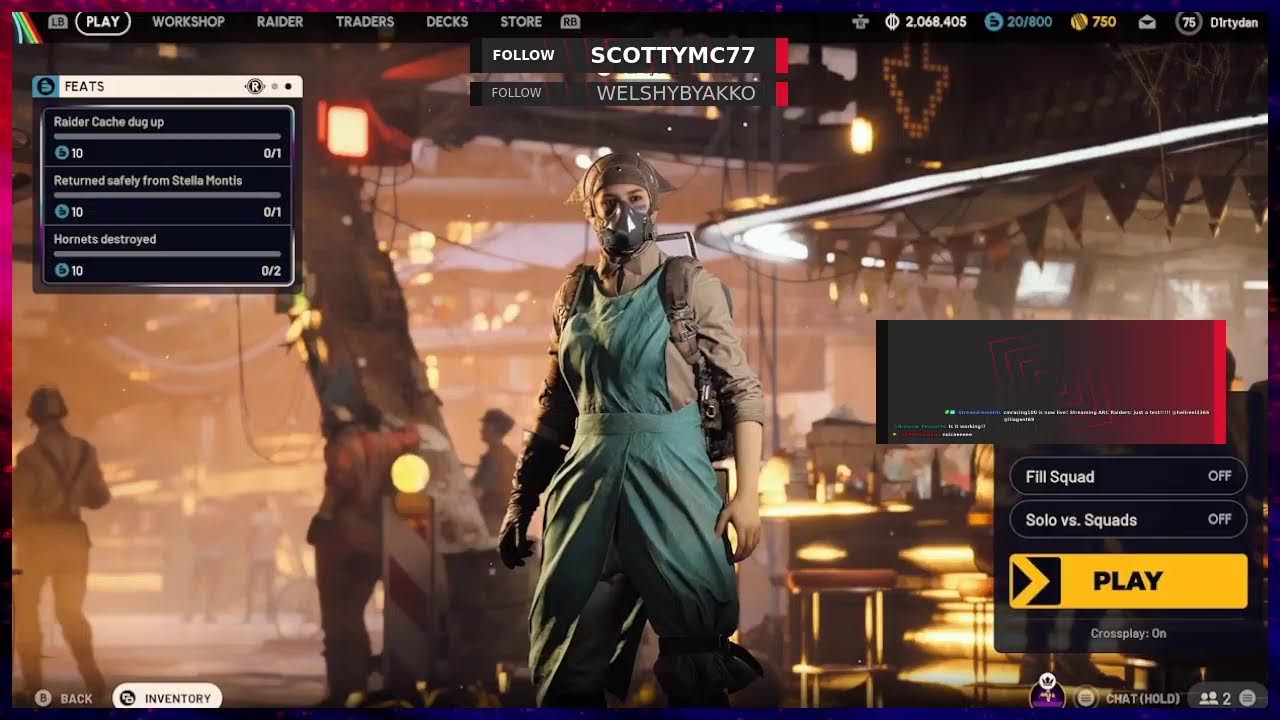Select the black page dot in FEATS header

(x=288, y=86)
